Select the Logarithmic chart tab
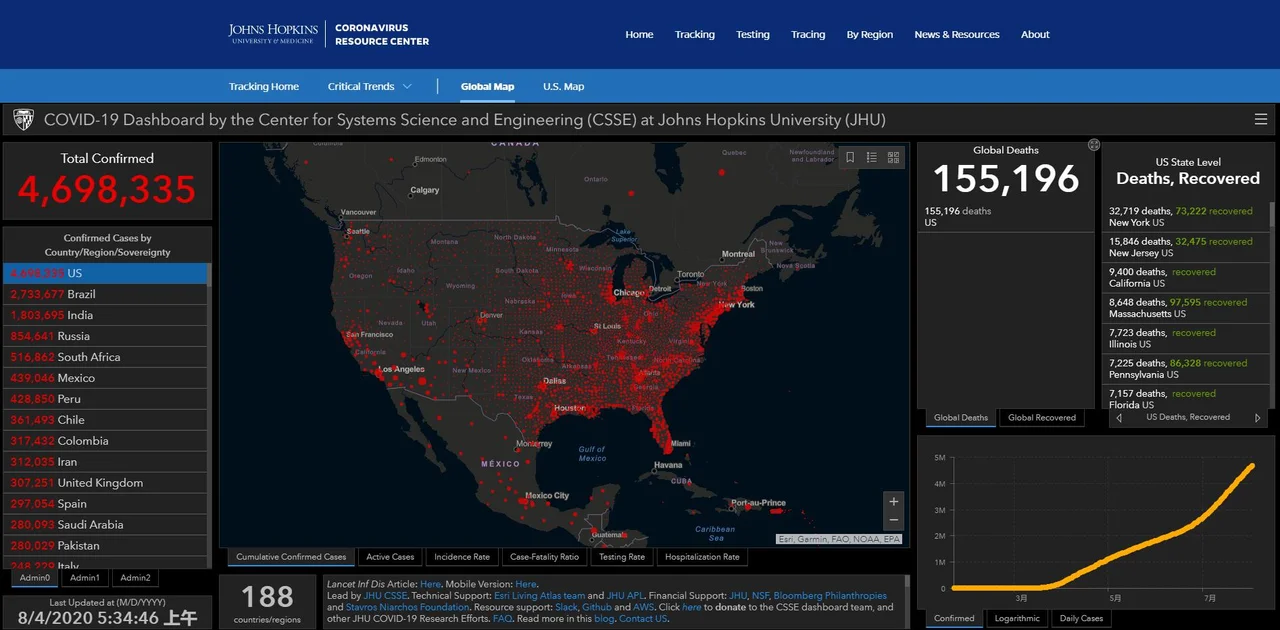The image size is (1280, 630). tap(1017, 618)
